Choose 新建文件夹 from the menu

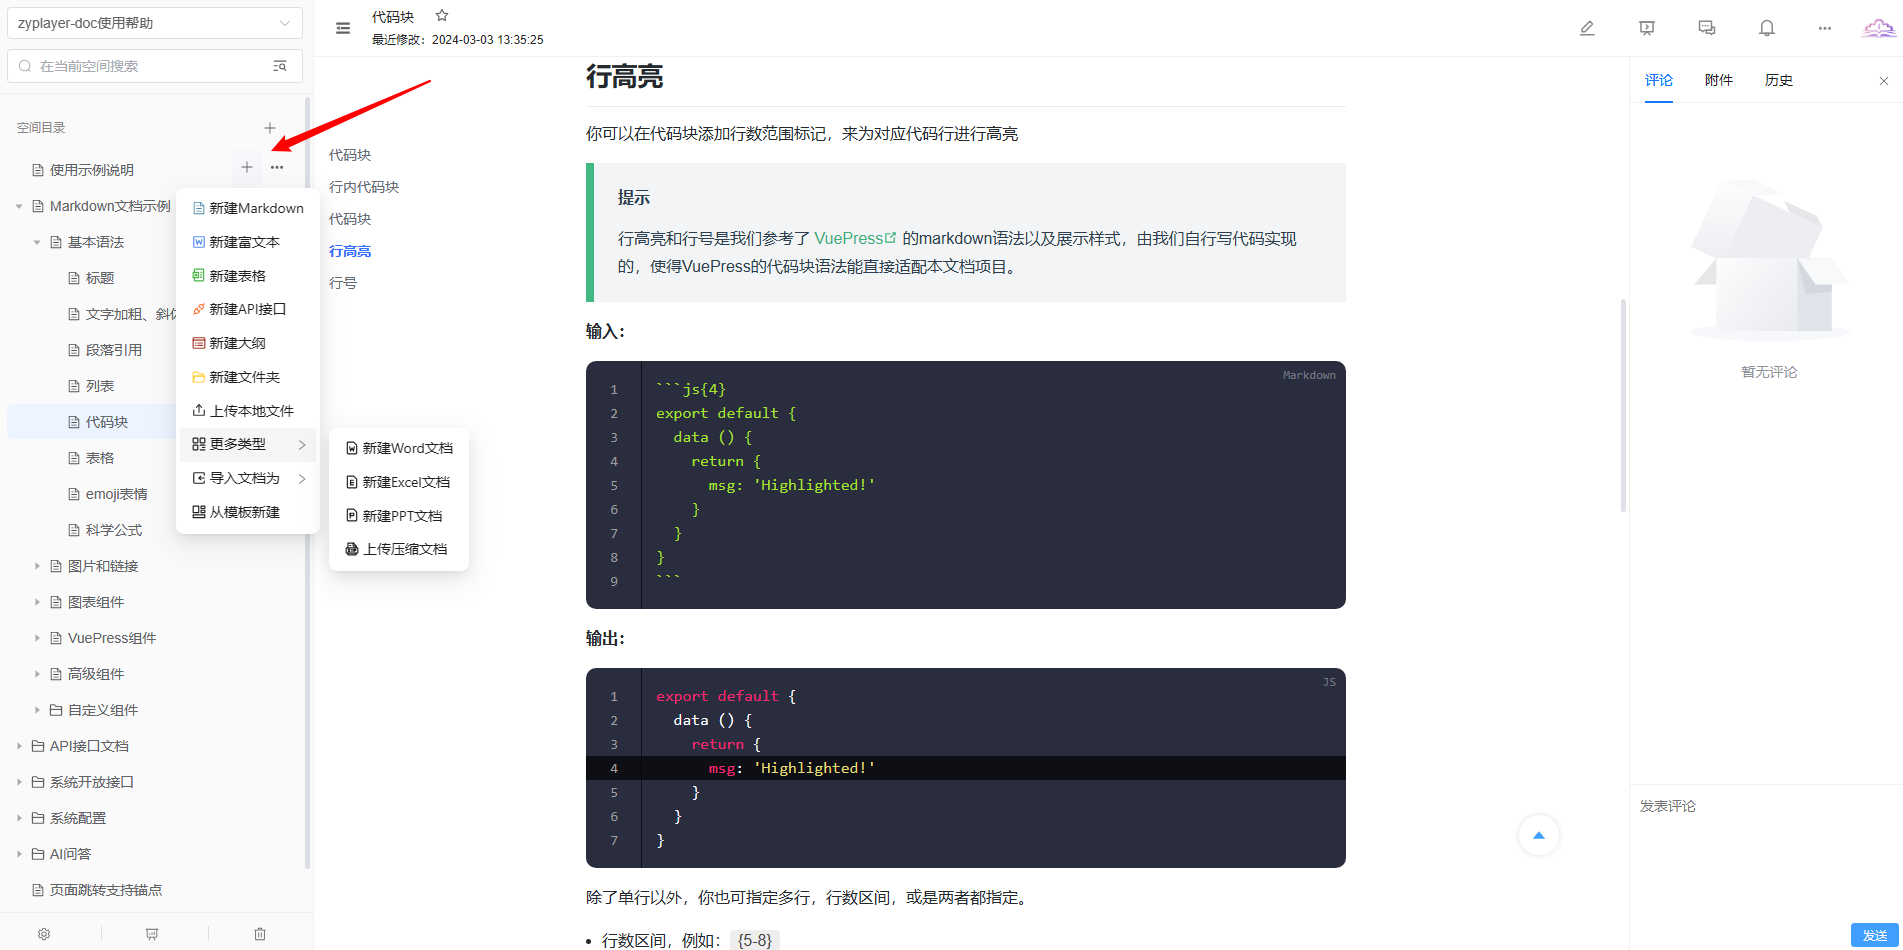pos(248,377)
